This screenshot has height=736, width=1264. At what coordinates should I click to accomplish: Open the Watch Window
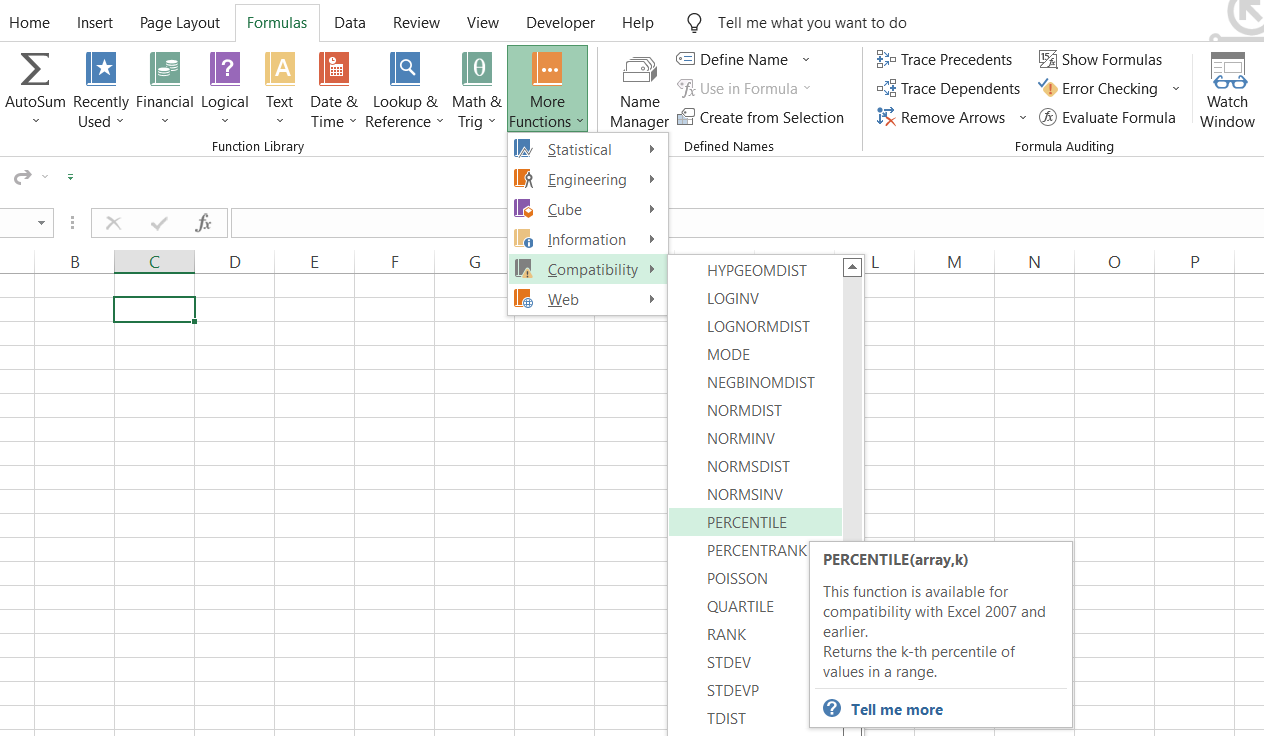point(1227,92)
